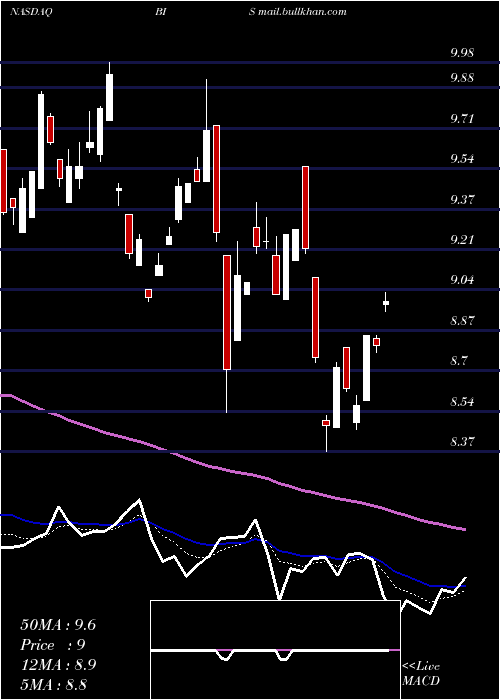Viewport: 500px width, 700px height.
Task: Click the 50MA : 9.6 readout
Action: coord(58,625)
